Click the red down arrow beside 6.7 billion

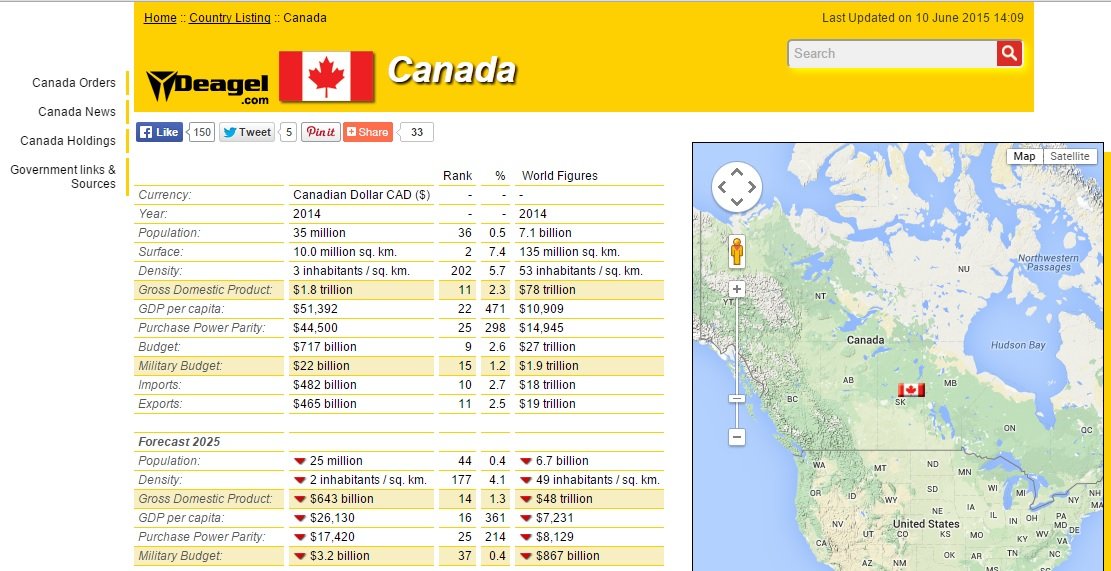526,461
